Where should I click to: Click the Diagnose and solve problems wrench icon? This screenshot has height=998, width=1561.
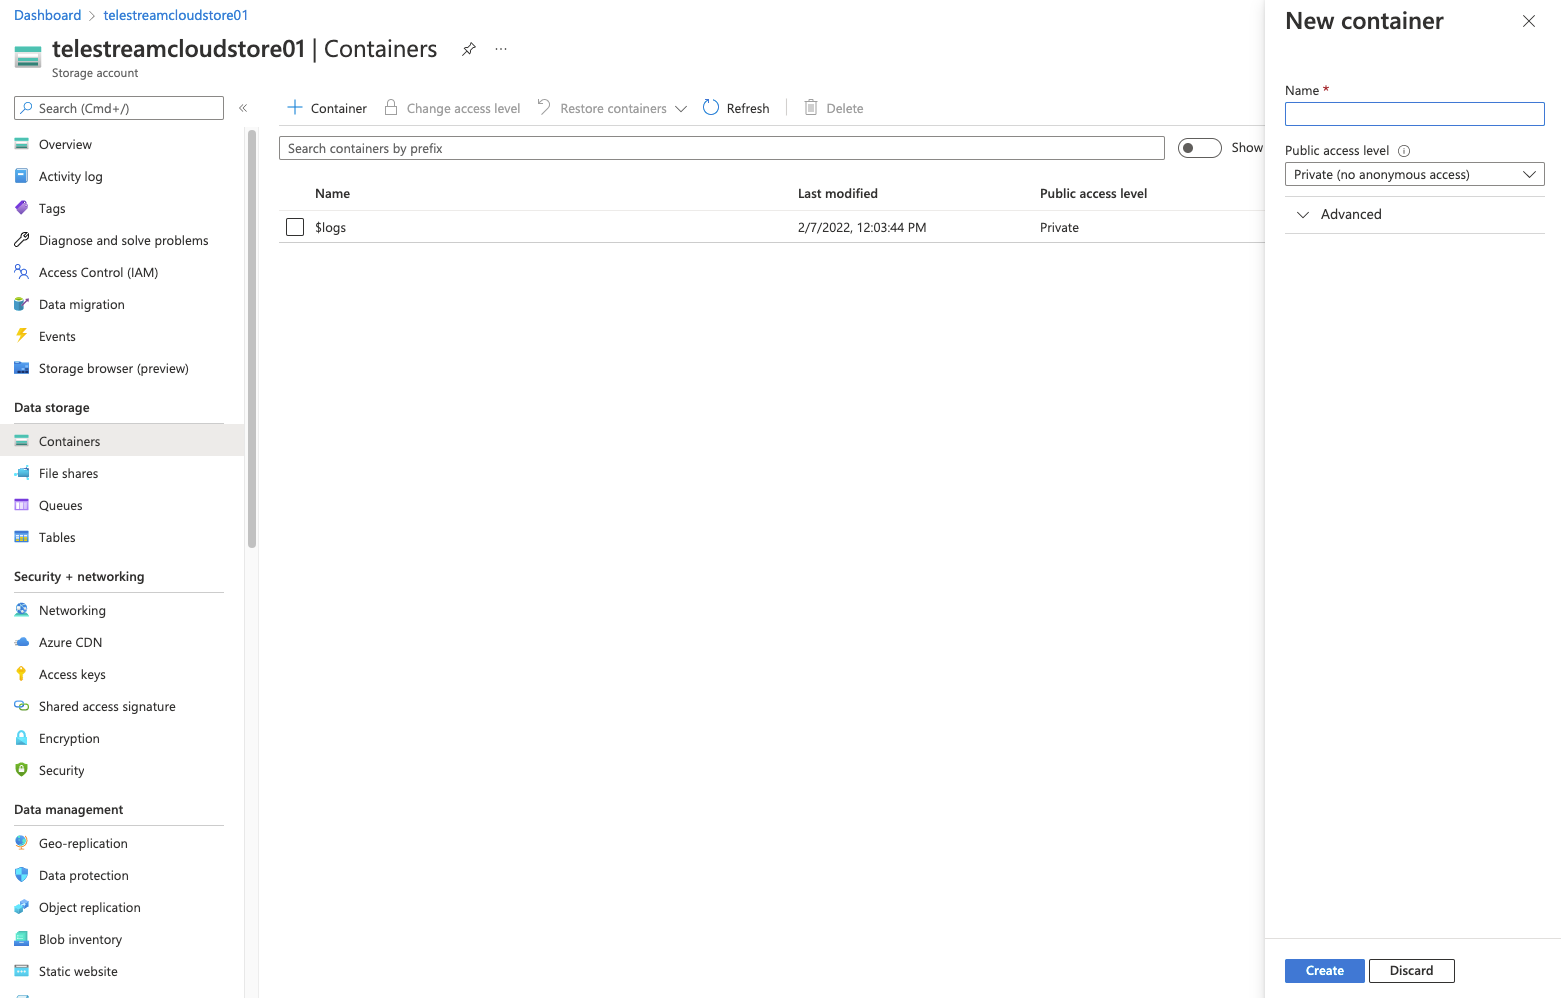click(21, 240)
